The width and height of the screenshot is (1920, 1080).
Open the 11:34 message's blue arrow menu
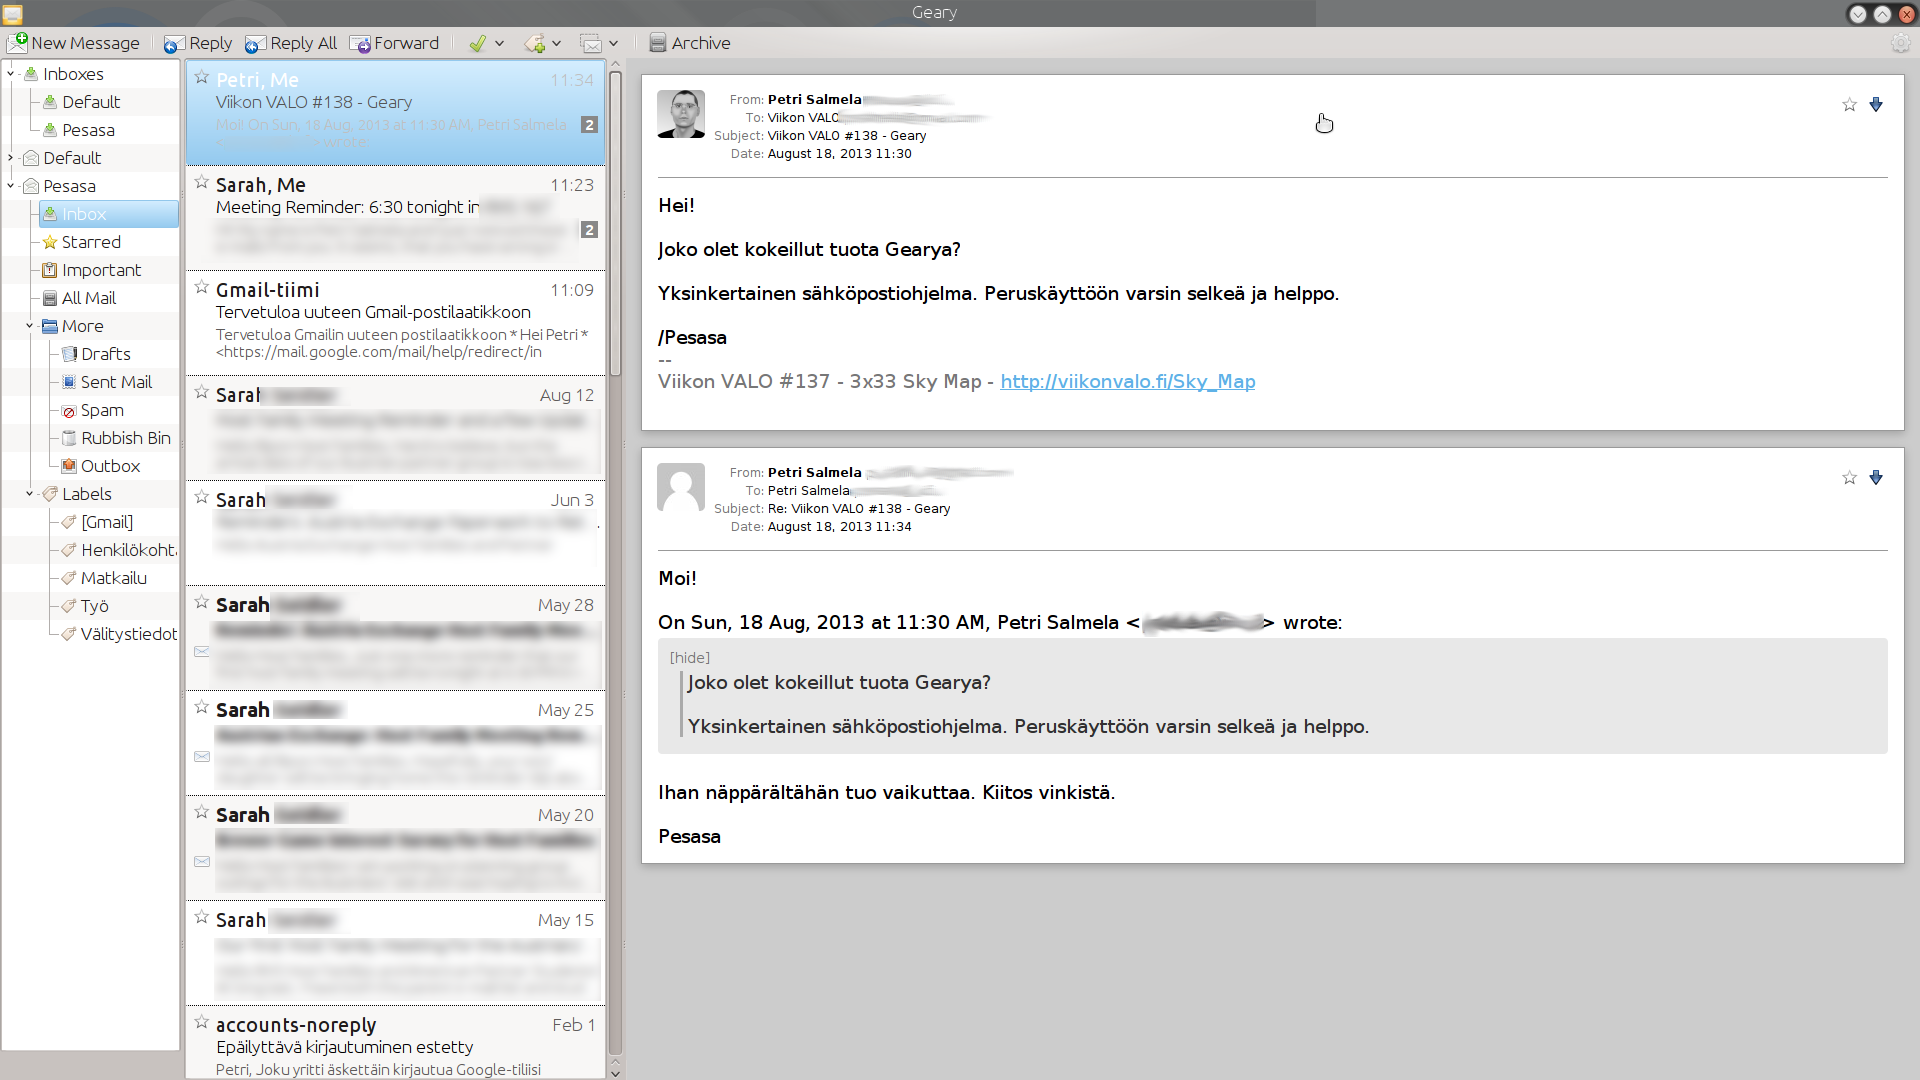(1876, 478)
